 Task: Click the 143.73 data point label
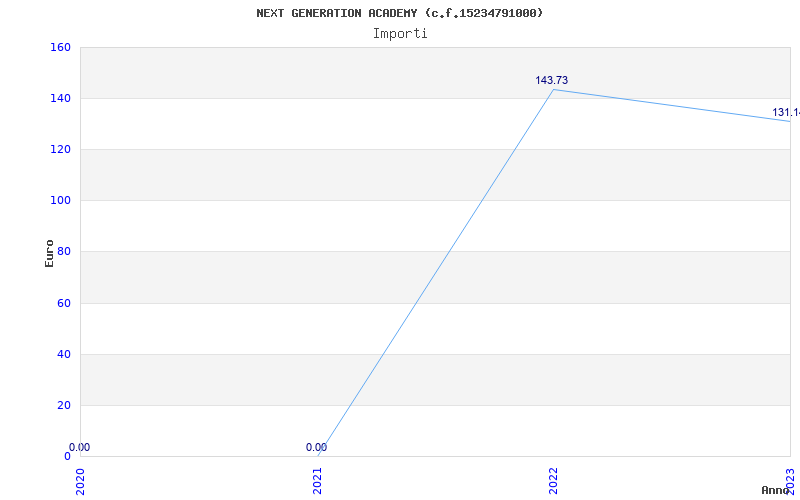(x=552, y=80)
